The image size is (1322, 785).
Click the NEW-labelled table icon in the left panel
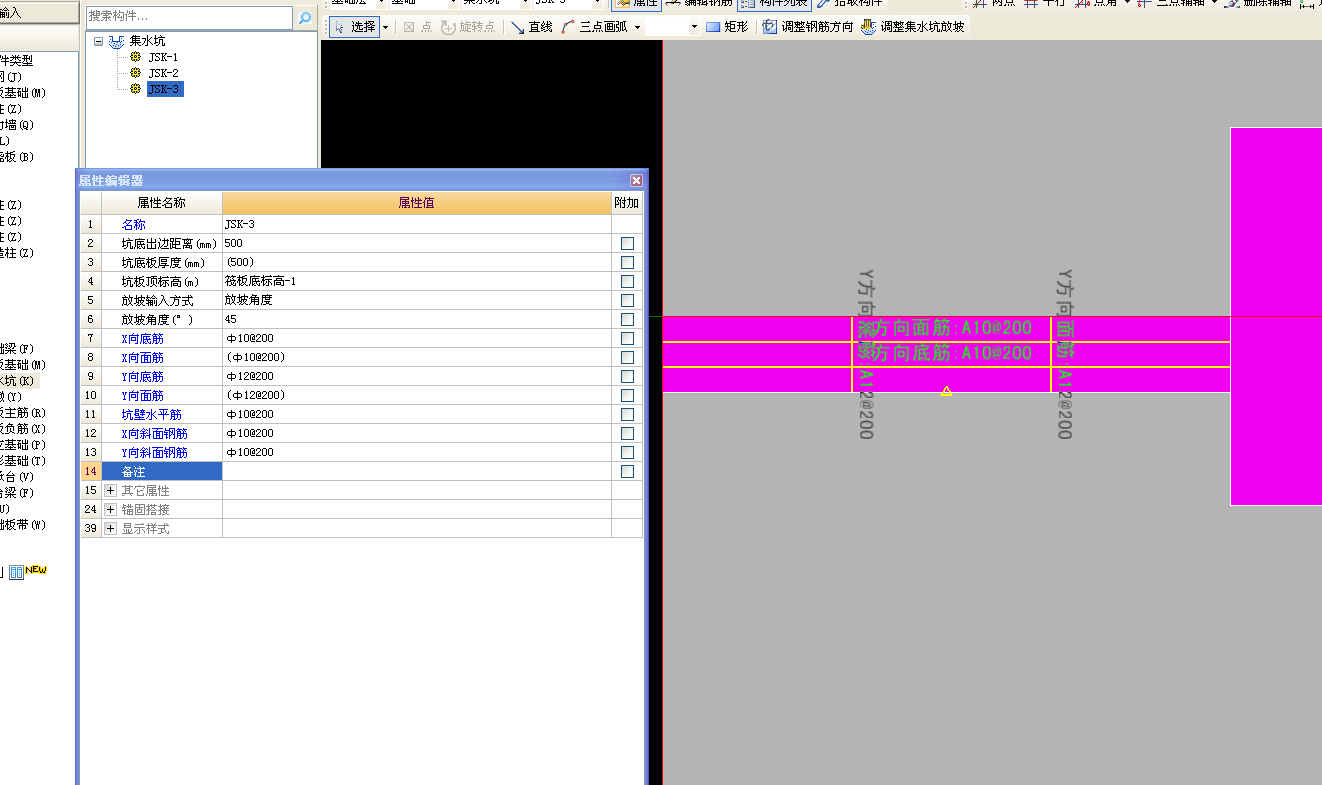(18, 572)
